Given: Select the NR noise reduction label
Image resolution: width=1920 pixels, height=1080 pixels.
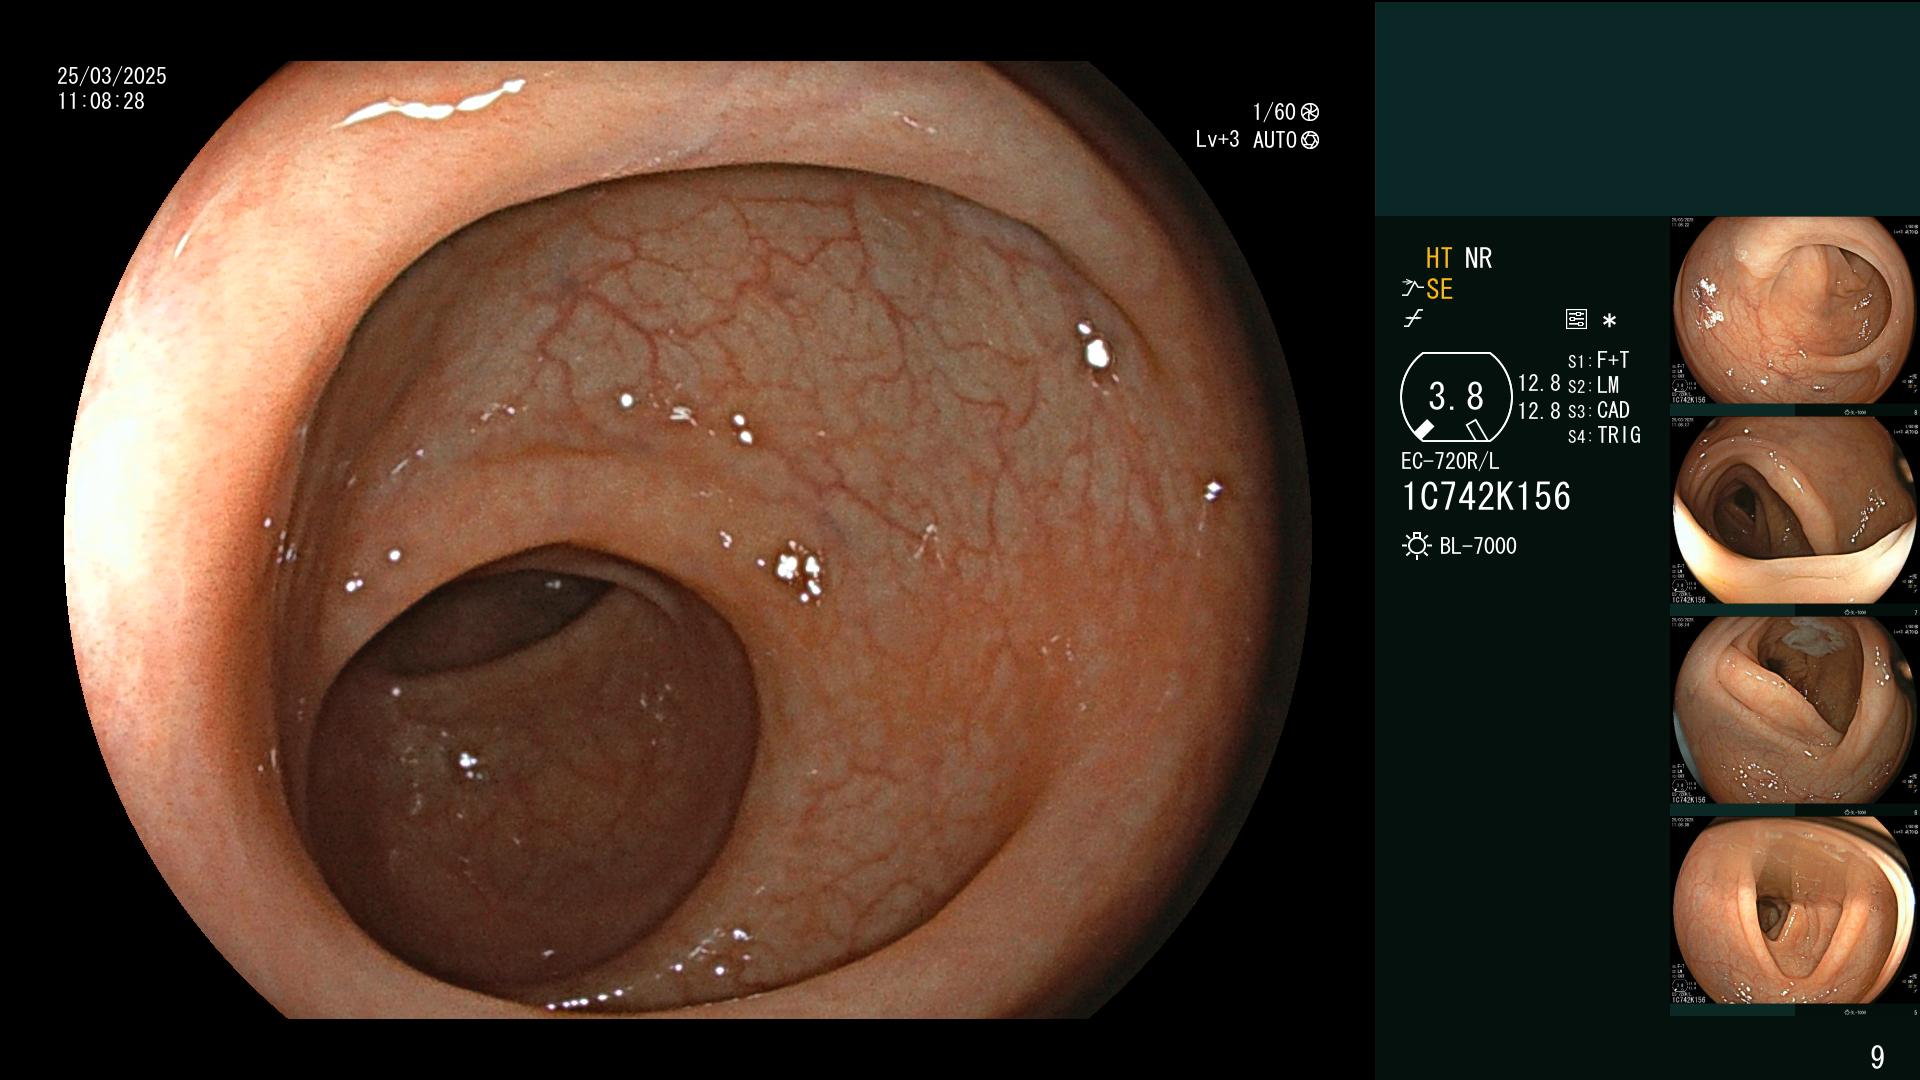Looking at the screenshot, I should (1478, 258).
